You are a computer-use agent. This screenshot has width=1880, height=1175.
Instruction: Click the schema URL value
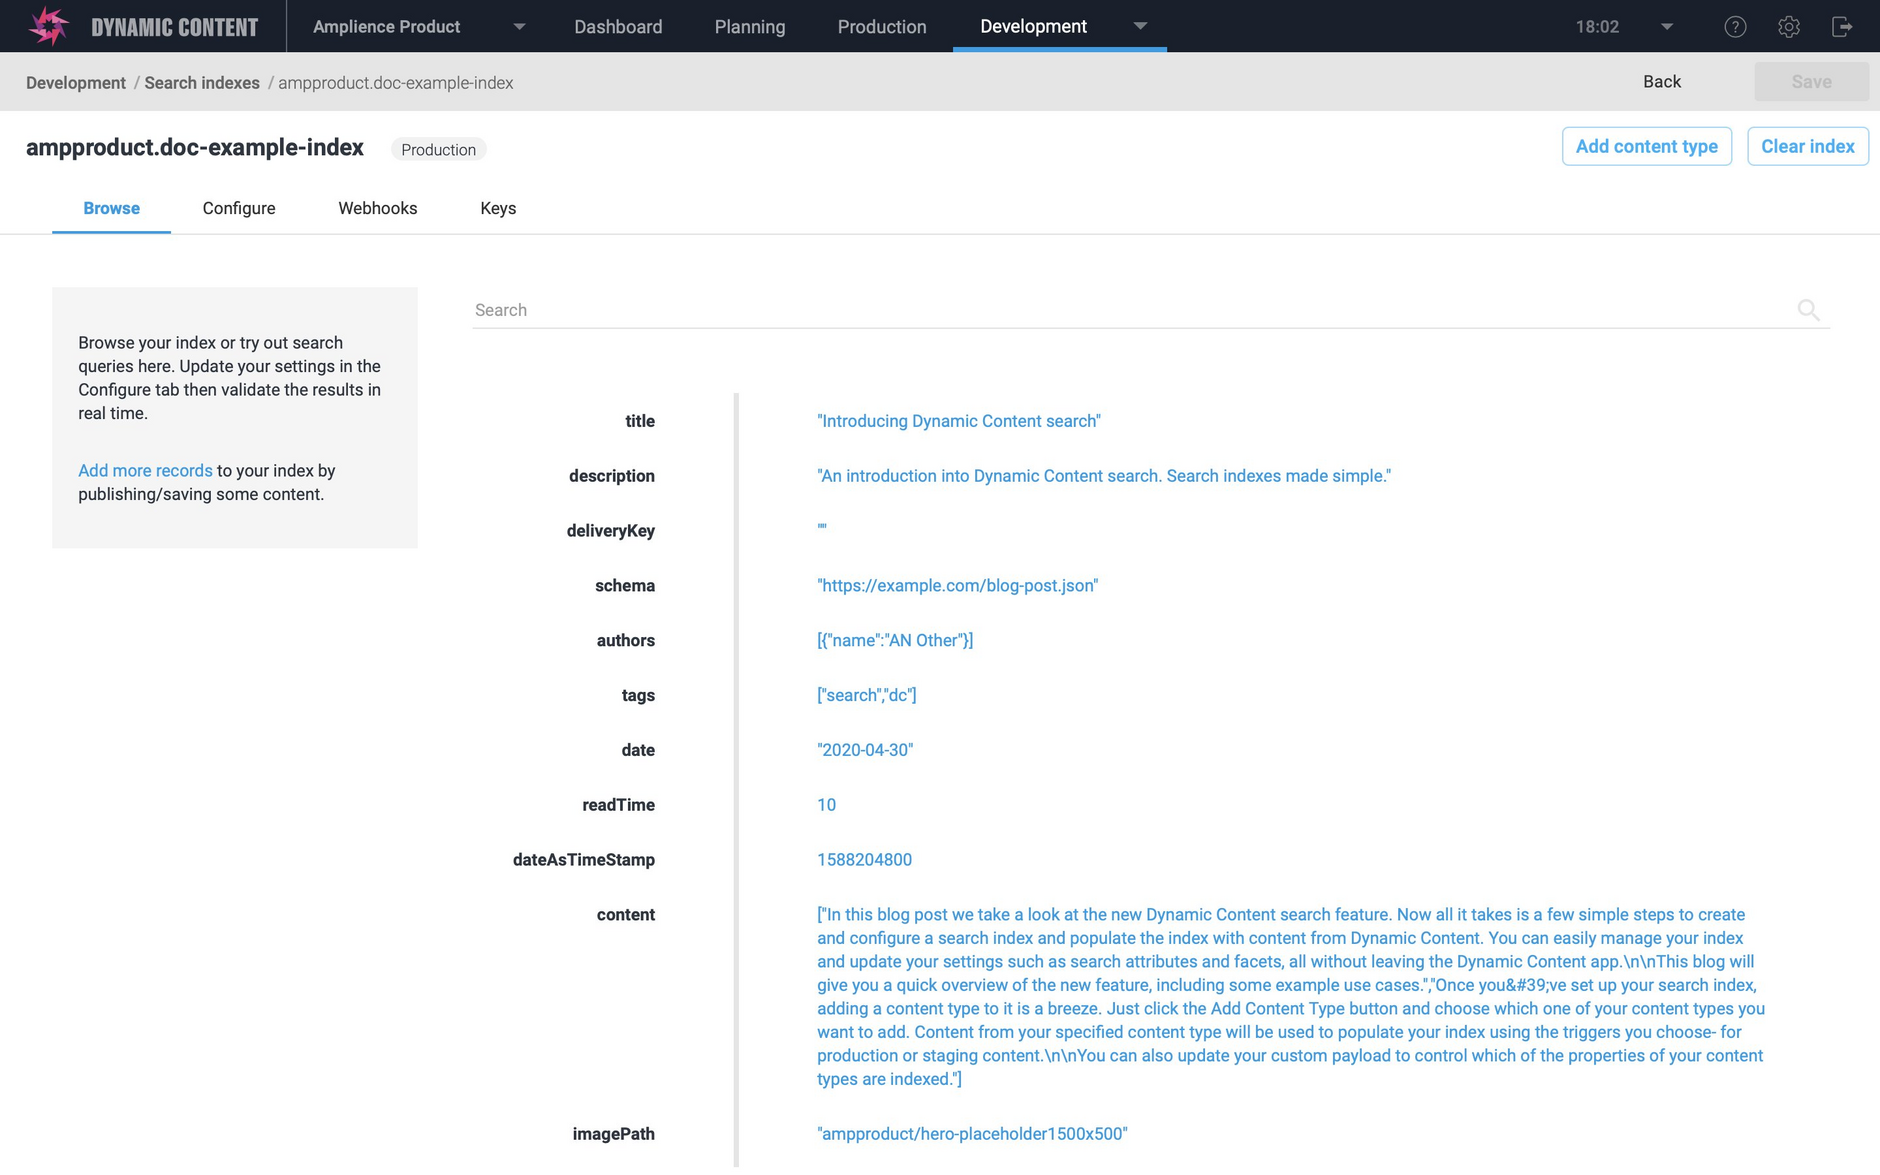click(x=957, y=586)
